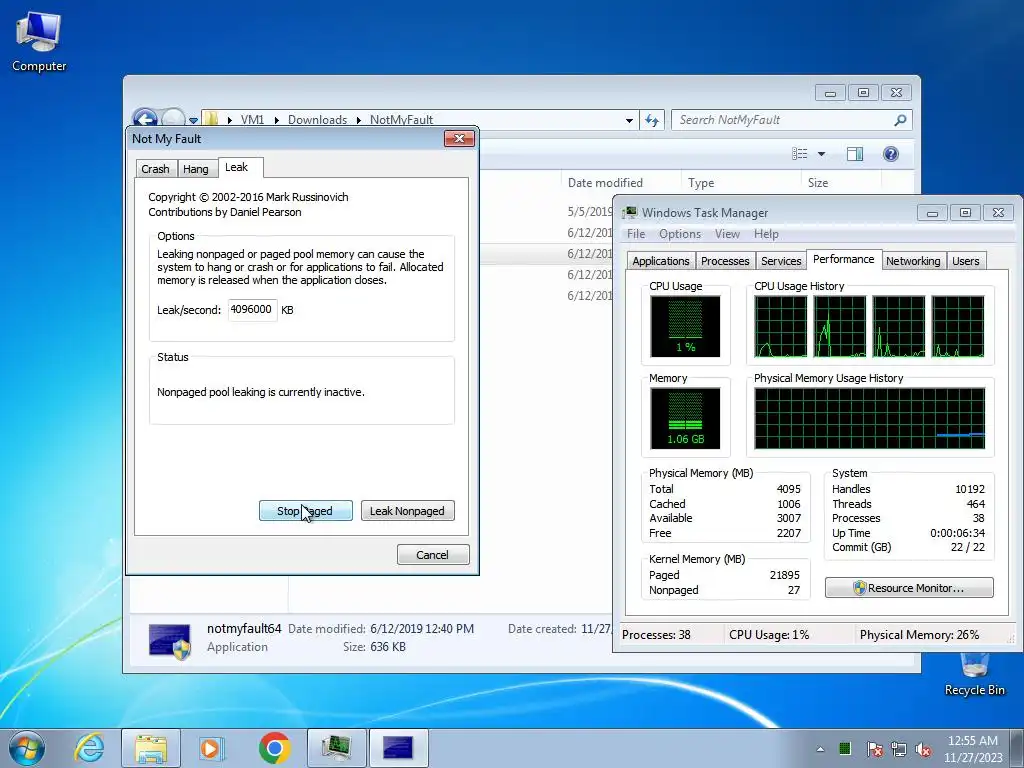Viewport: 1024px width, 768px height.
Task: Open Task Manager's Options menu
Action: pyautogui.click(x=680, y=234)
